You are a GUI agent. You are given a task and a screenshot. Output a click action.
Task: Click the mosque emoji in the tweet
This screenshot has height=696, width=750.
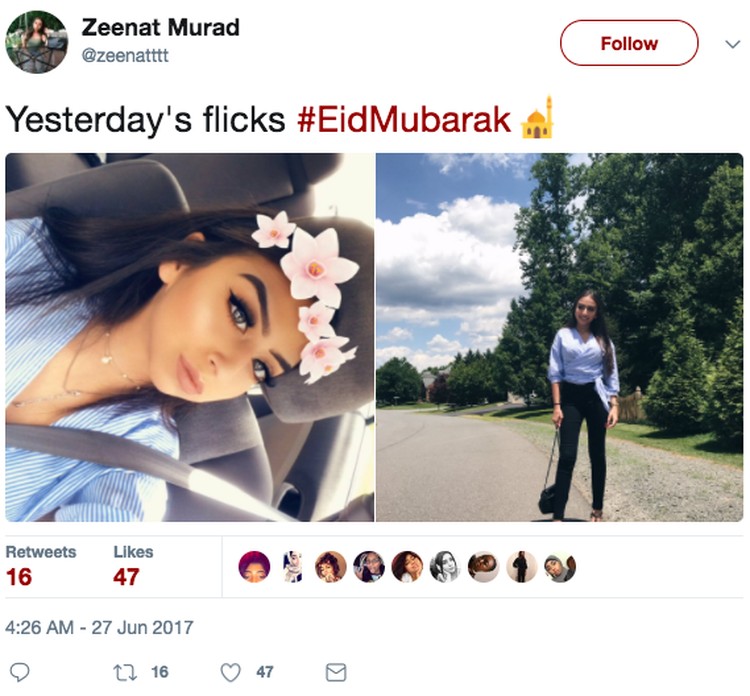pos(538,118)
